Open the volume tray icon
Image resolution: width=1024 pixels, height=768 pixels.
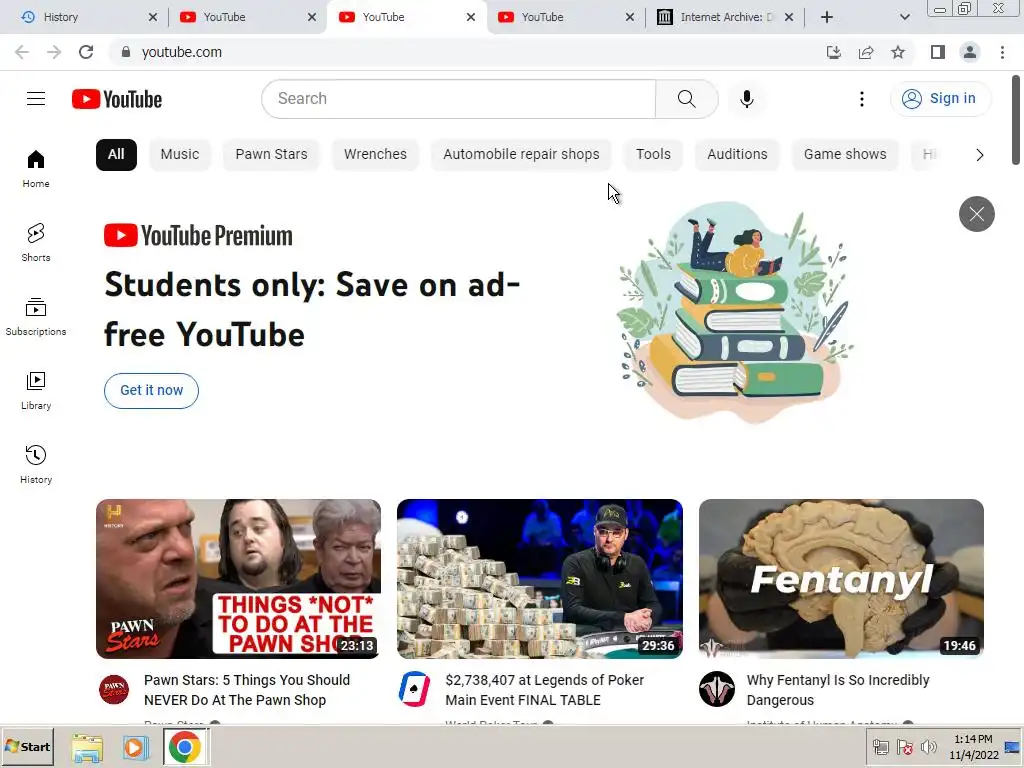coord(928,747)
